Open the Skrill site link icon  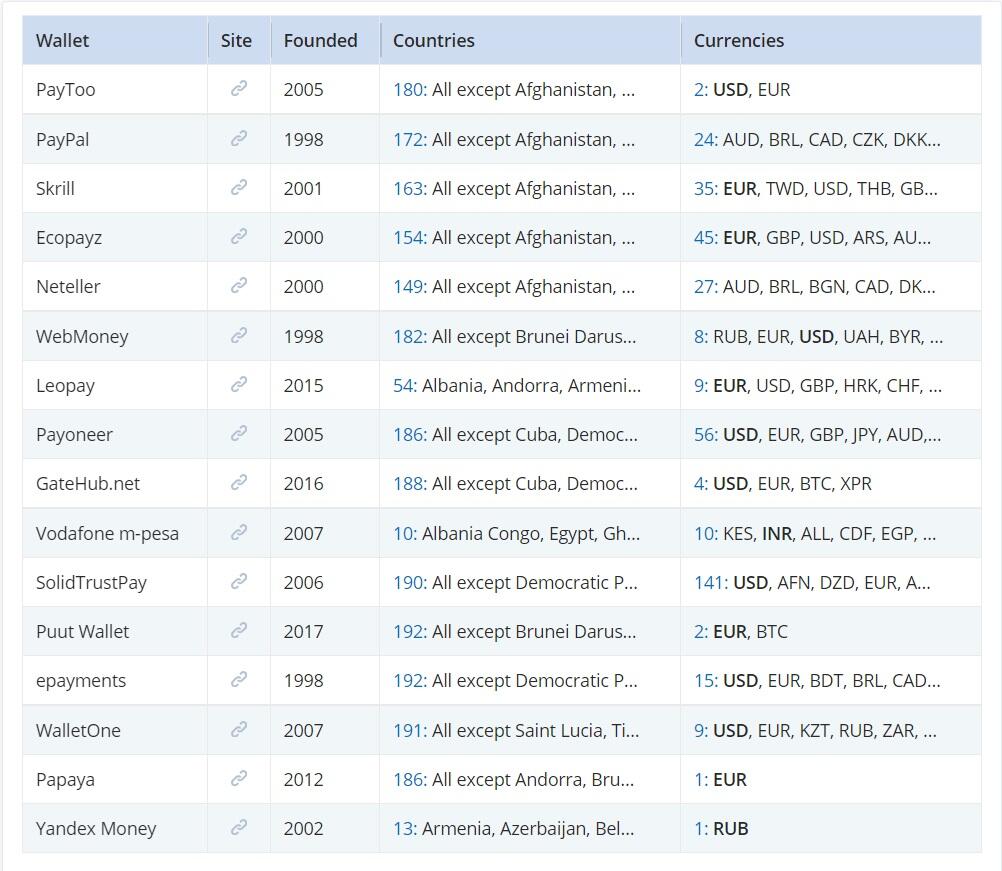click(x=239, y=187)
